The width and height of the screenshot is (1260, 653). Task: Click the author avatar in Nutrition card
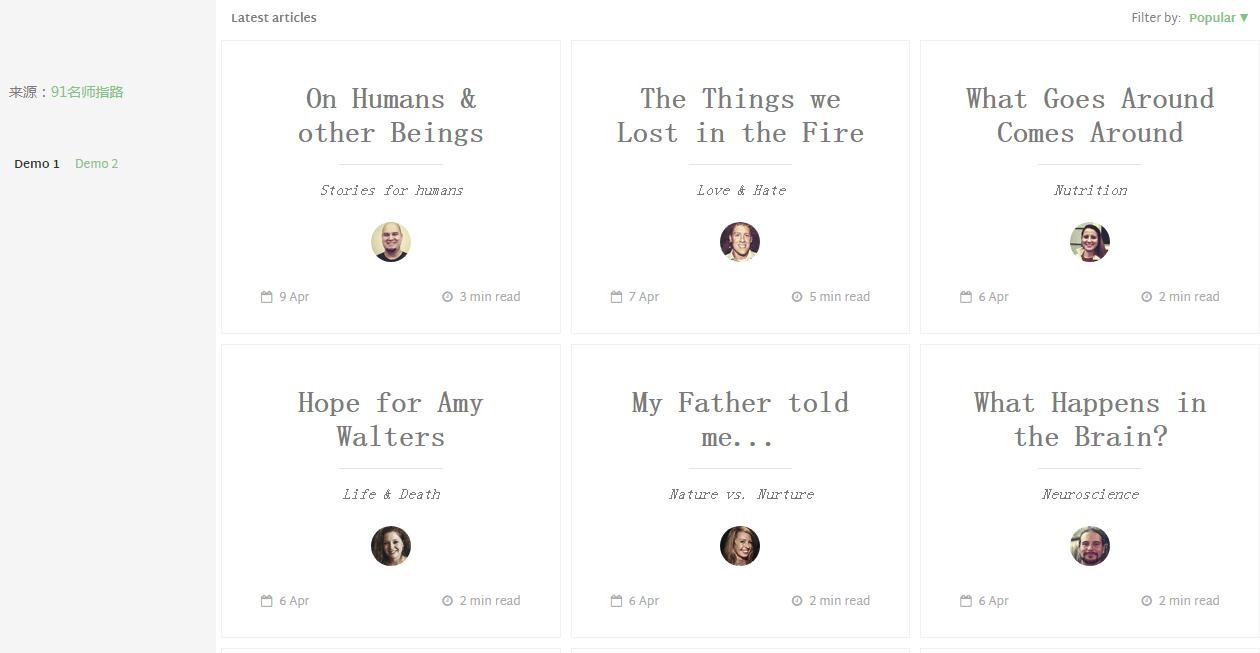click(x=1090, y=242)
